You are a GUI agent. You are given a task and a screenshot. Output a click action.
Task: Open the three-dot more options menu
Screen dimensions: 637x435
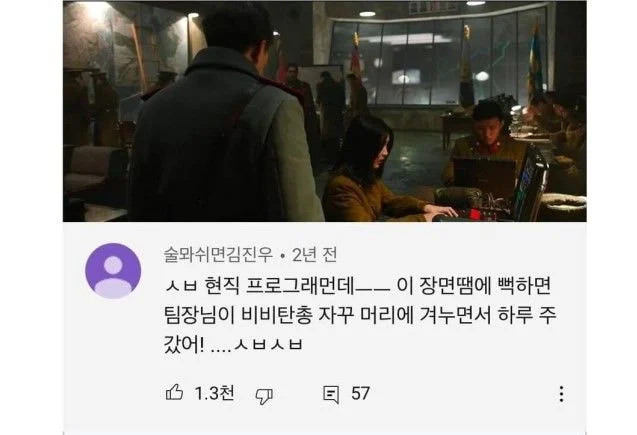[x=561, y=394]
